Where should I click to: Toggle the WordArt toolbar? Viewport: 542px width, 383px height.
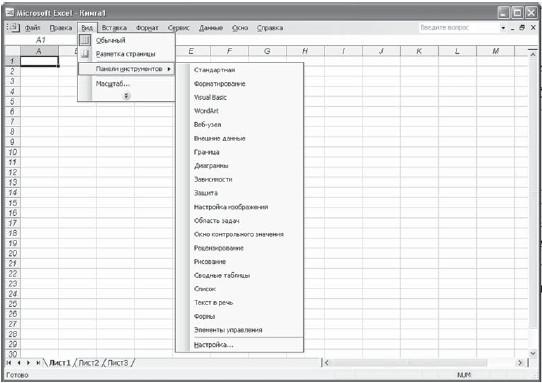point(240,111)
